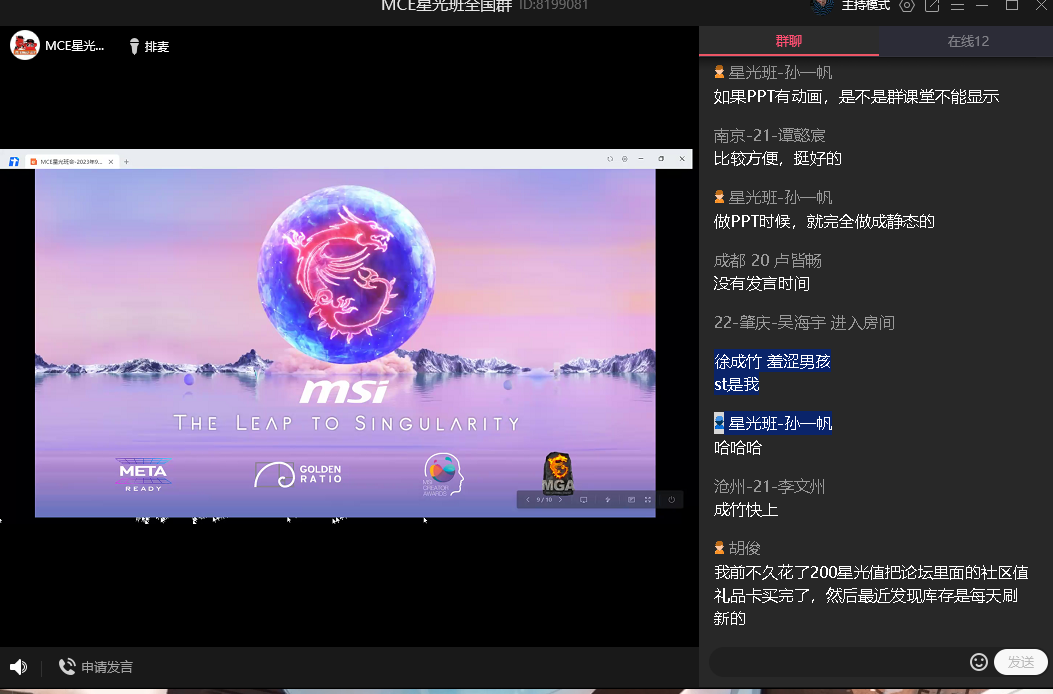Select the MCE星光班会 document tab
Screen dimensions: 1053x694
(x=71, y=161)
